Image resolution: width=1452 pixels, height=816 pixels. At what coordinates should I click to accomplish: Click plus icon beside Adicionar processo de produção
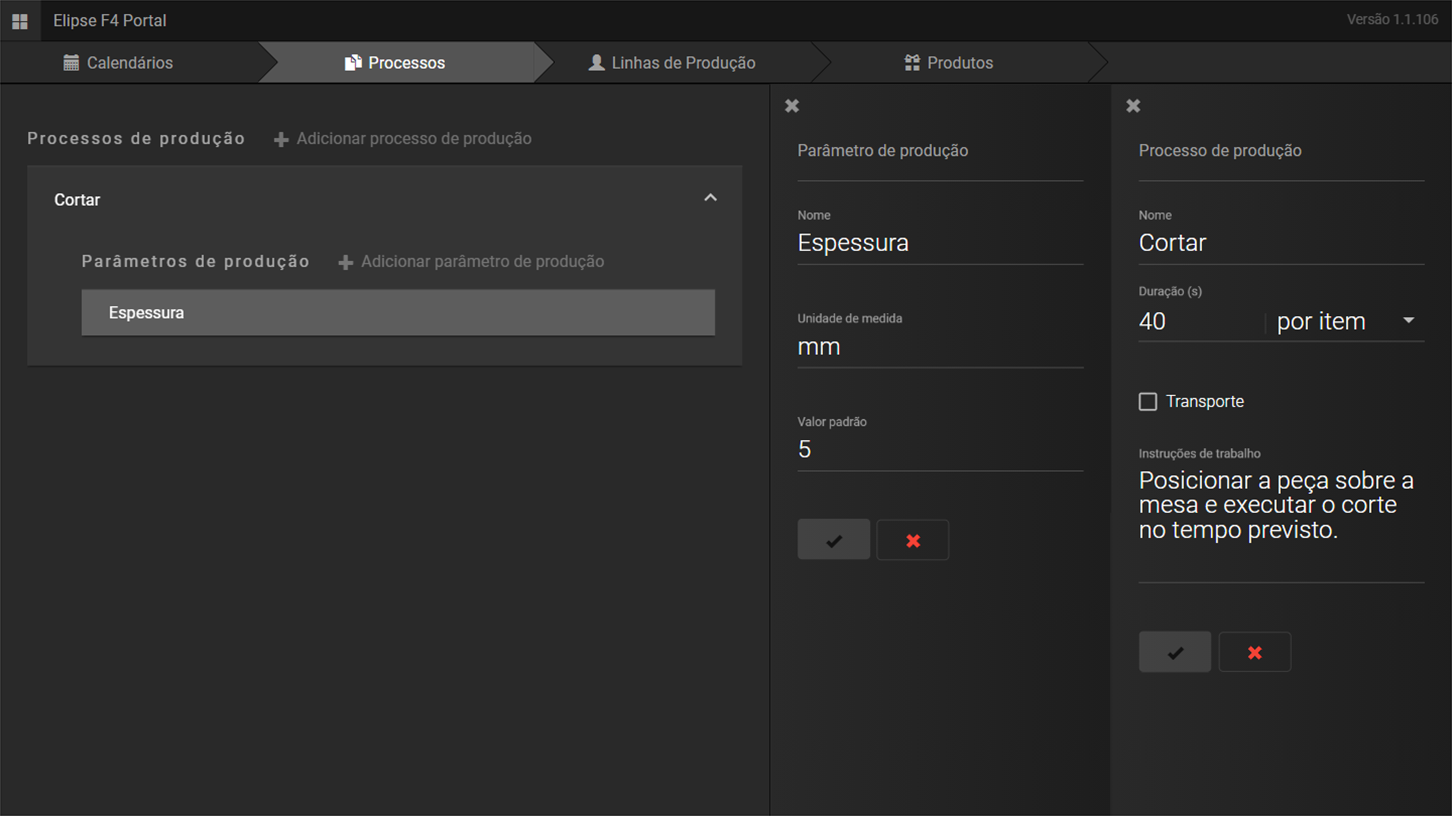tap(281, 140)
